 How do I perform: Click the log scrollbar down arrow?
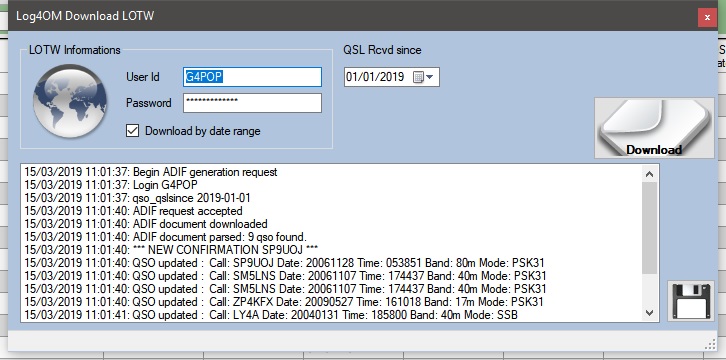(649, 313)
